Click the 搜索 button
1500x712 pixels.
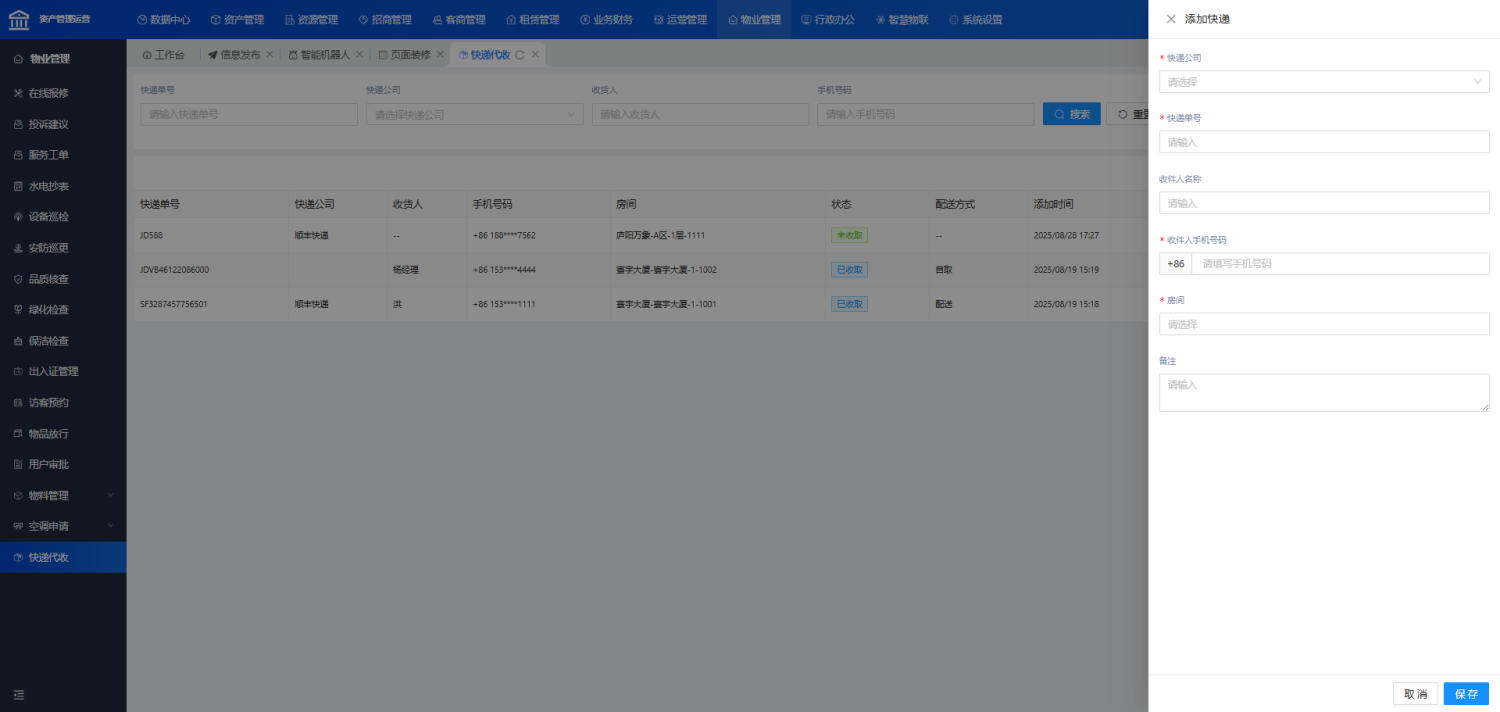pyautogui.click(x=1072, y=115)
